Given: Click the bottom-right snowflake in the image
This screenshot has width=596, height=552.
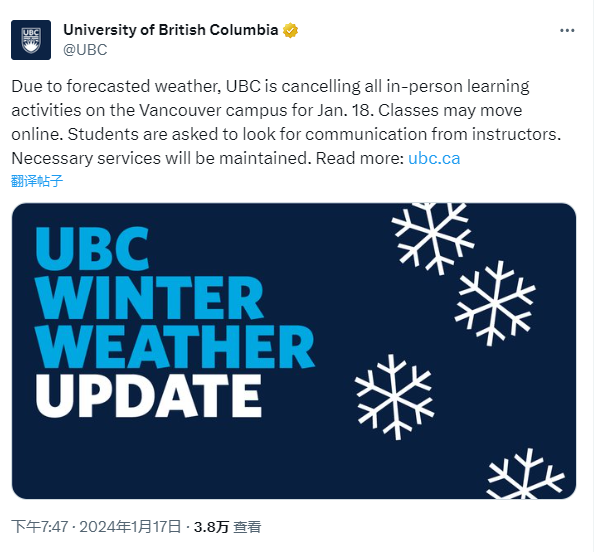Looking at the screenshot, I should pos(525,474).
